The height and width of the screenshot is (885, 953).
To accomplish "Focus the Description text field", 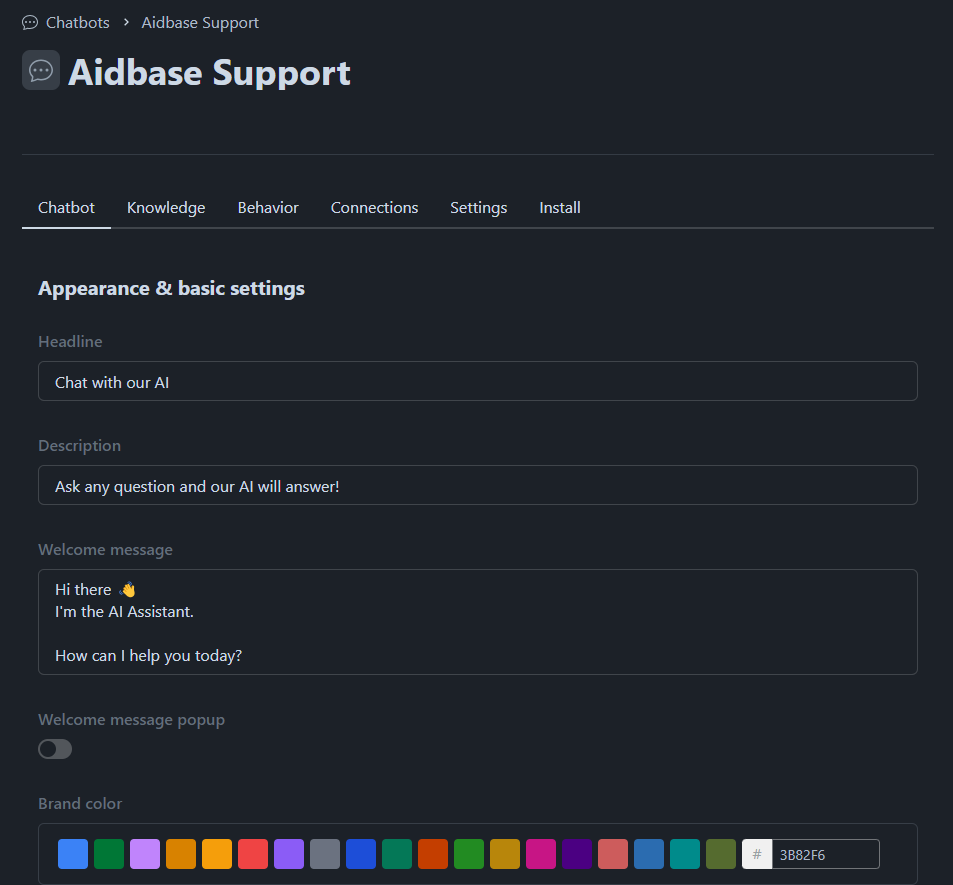I will pos(477,485).
